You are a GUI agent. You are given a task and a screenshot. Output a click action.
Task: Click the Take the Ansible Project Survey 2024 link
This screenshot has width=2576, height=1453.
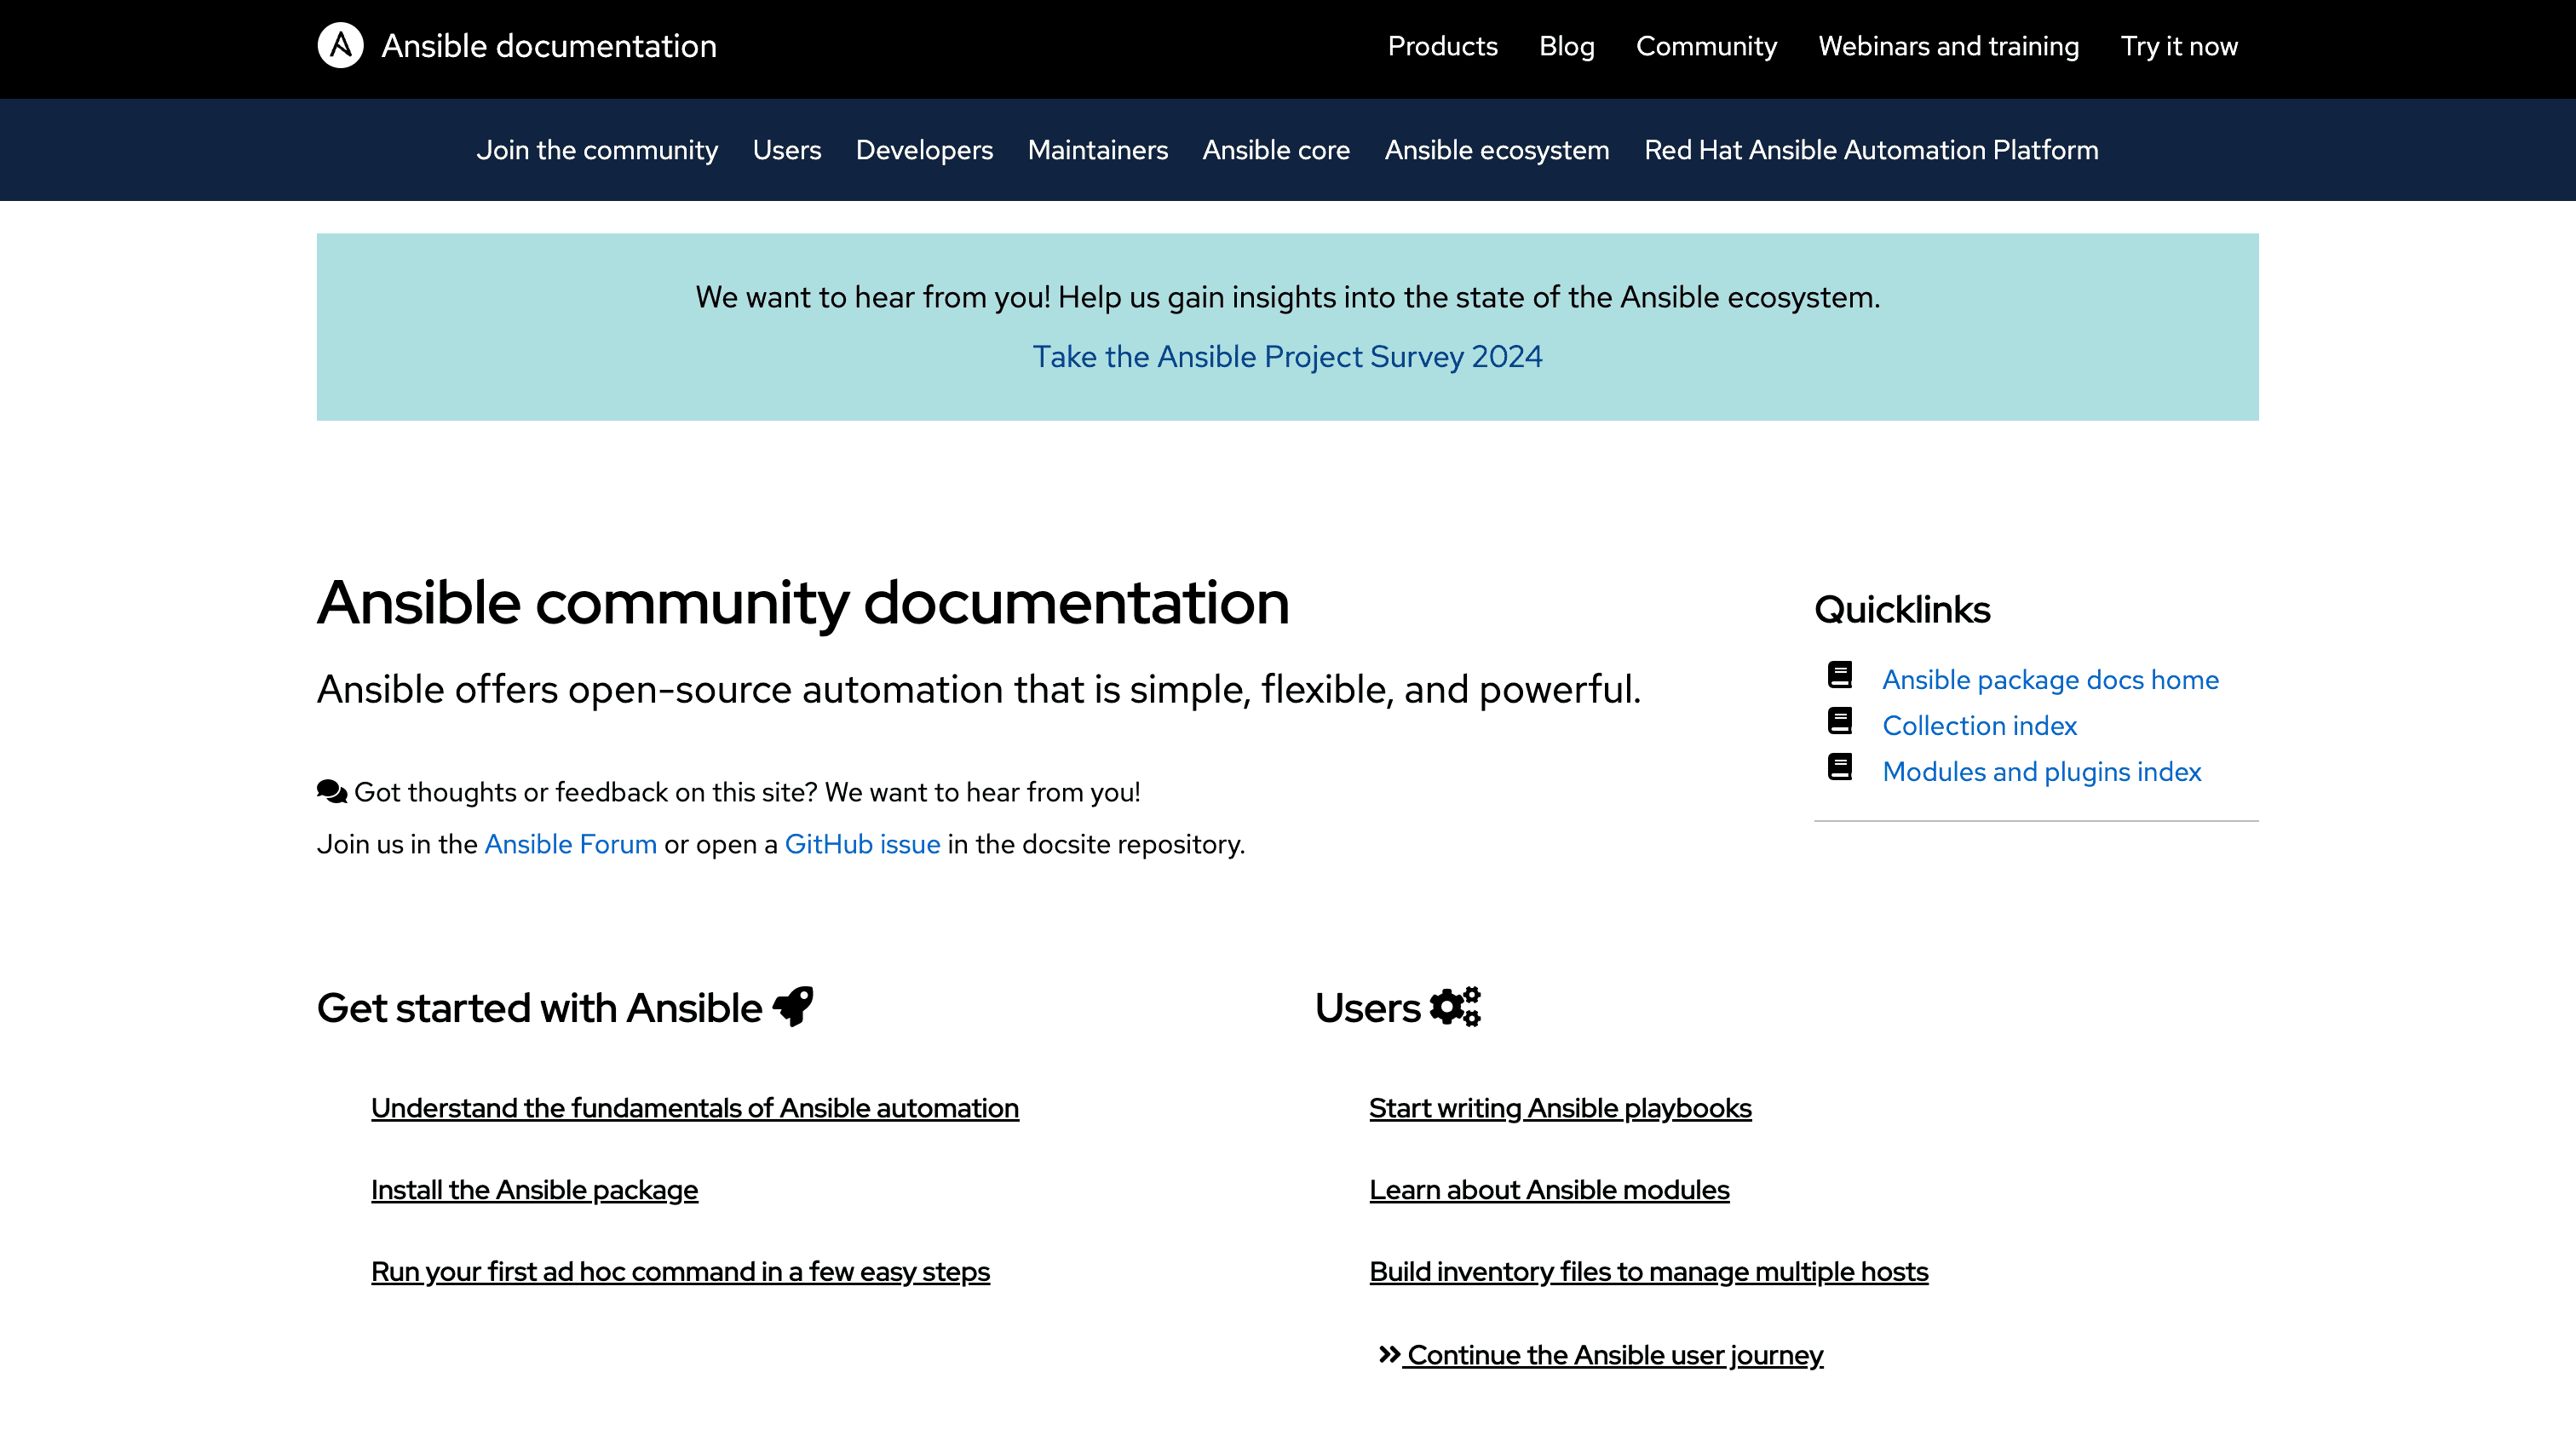(x=1286, y=356)
